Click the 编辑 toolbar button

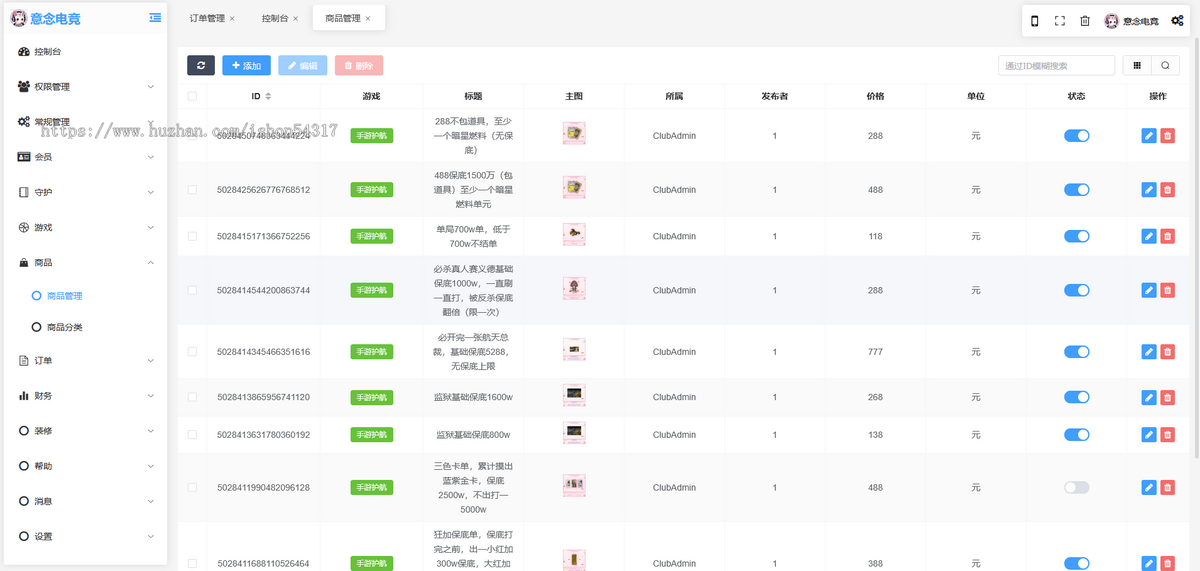(302, 65)
